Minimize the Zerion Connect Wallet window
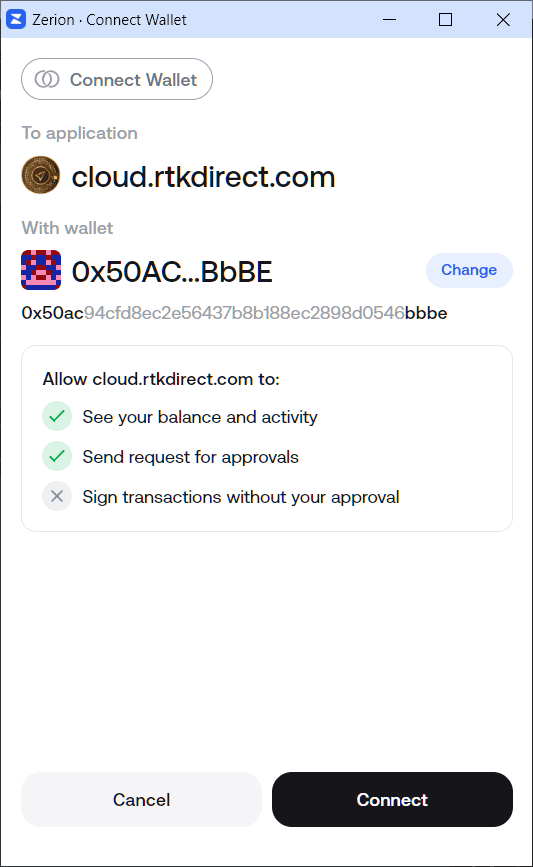Viewport: 533px width, 867px height. pos(390,19)
